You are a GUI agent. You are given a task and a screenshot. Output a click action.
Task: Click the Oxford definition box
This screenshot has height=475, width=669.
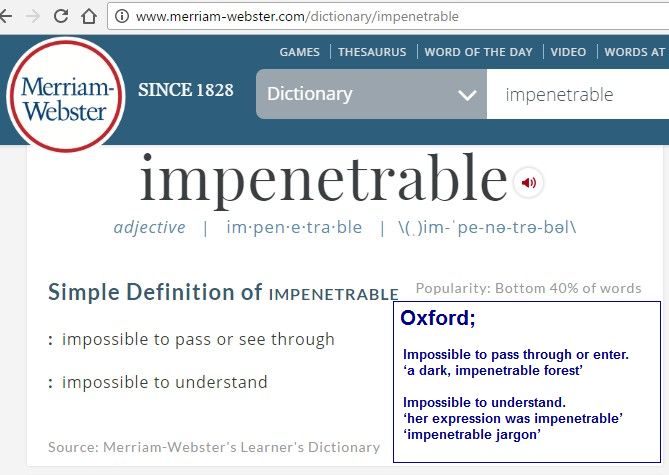click(527, 382)
